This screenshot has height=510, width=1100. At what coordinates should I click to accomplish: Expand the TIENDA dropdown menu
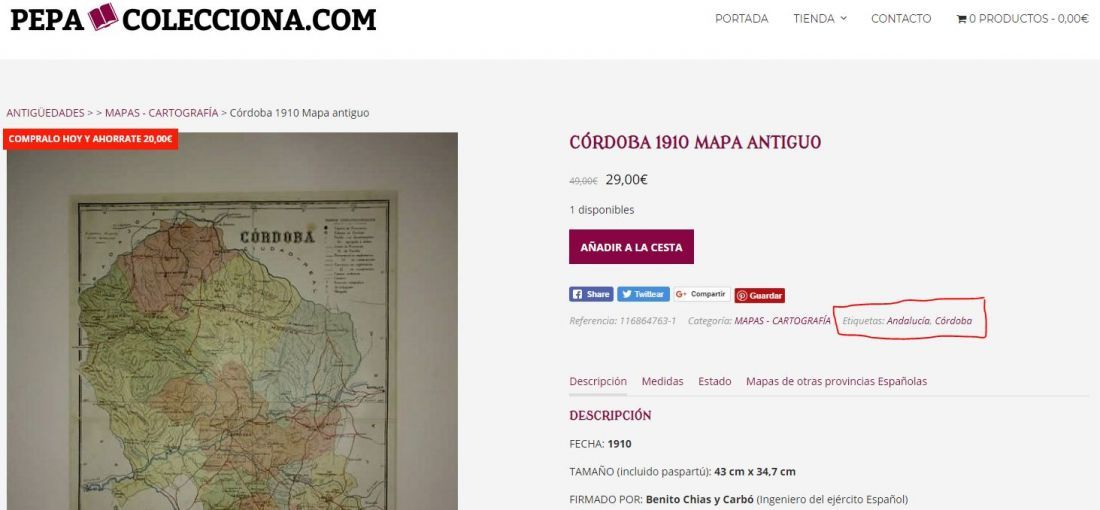[819, 19]
